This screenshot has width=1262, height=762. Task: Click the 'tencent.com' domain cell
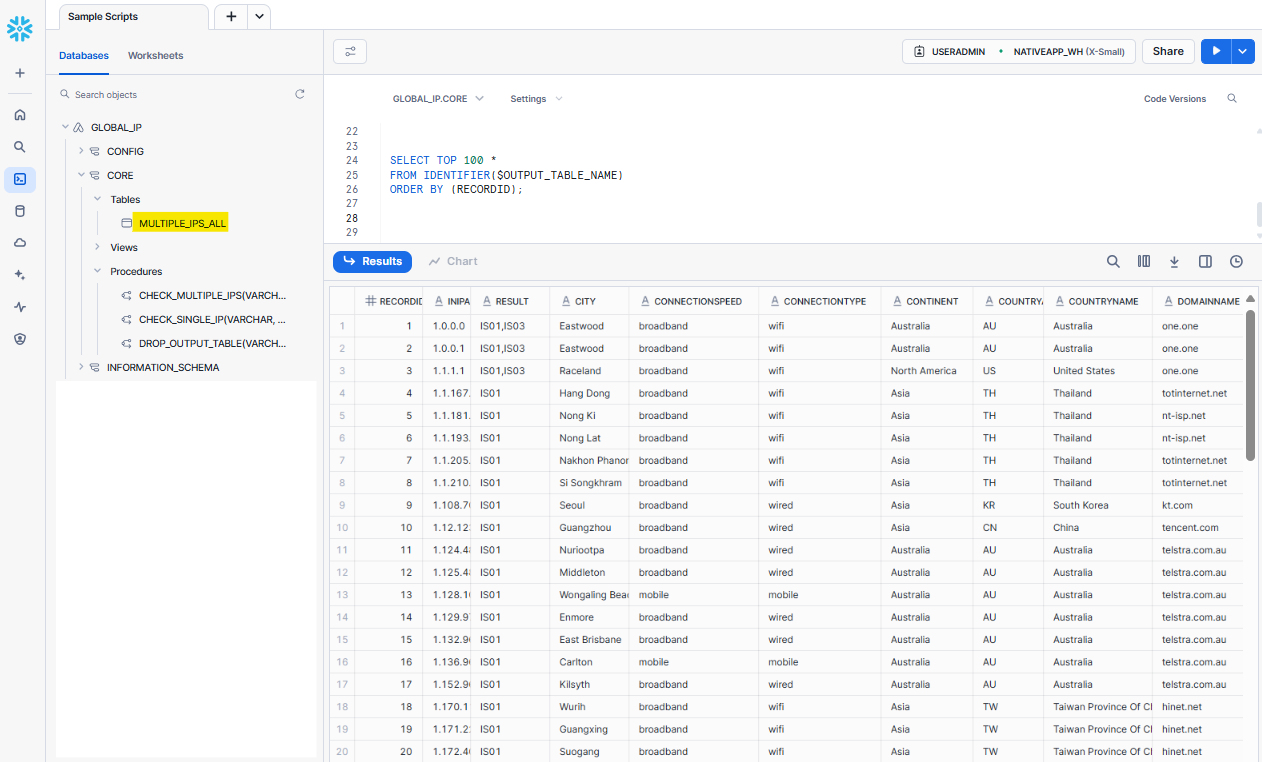click(1199, 527)
